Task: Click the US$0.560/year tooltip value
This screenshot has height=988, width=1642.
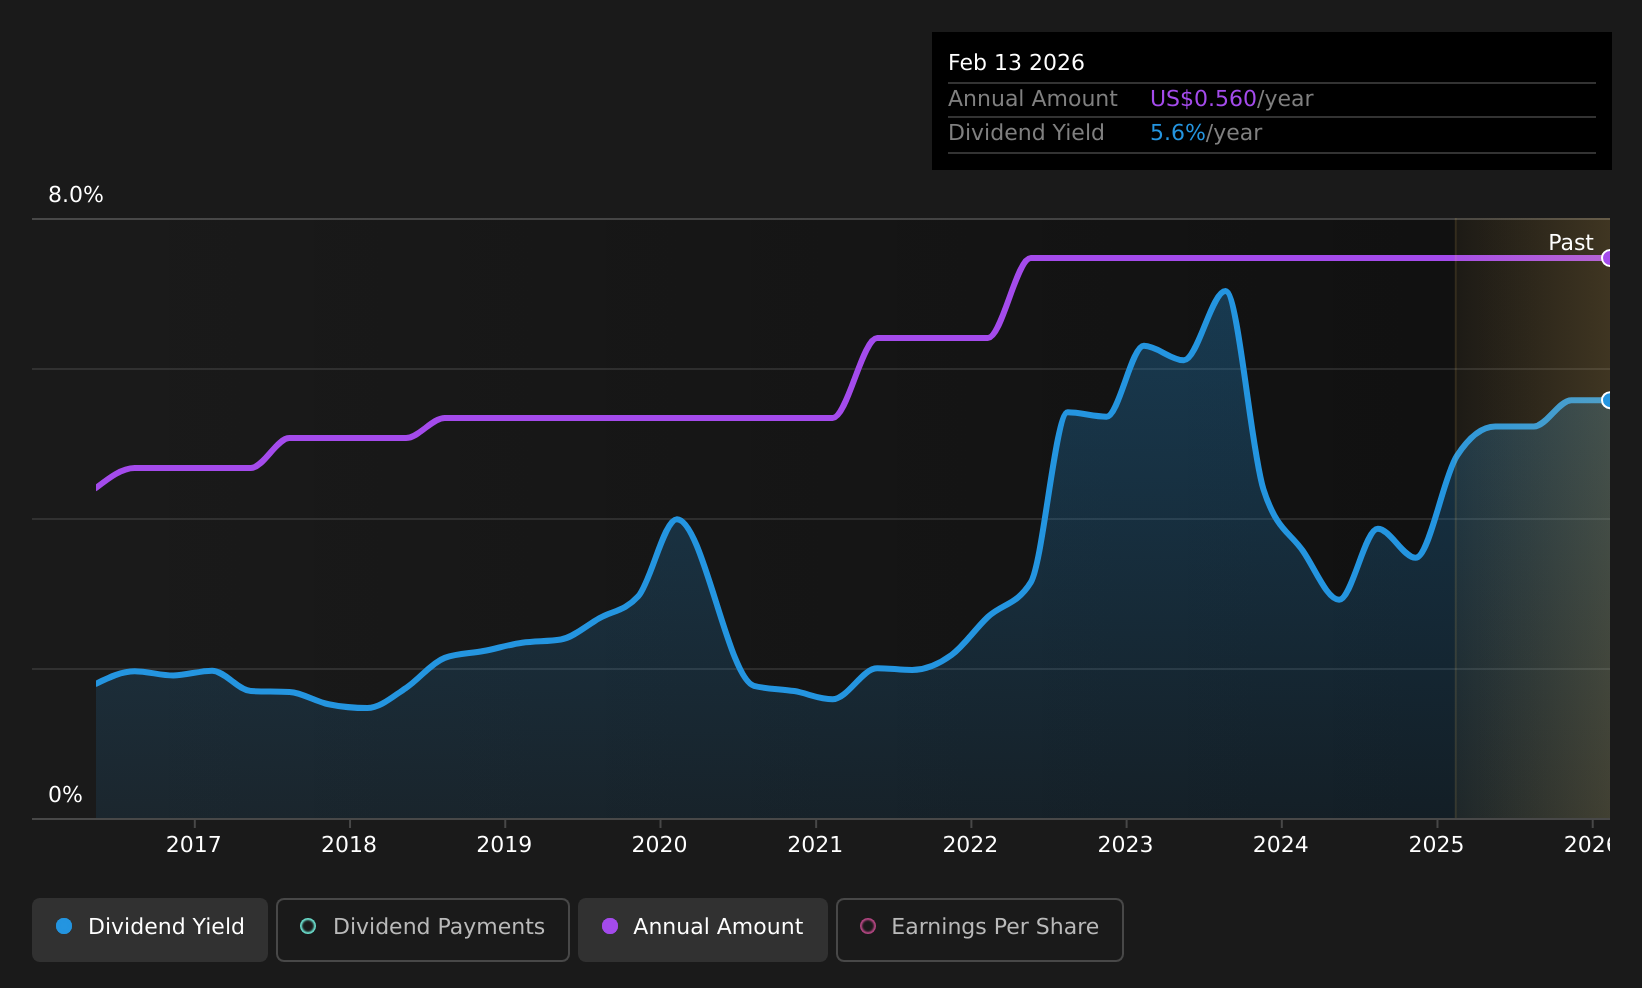Action: coord(1231,99)
